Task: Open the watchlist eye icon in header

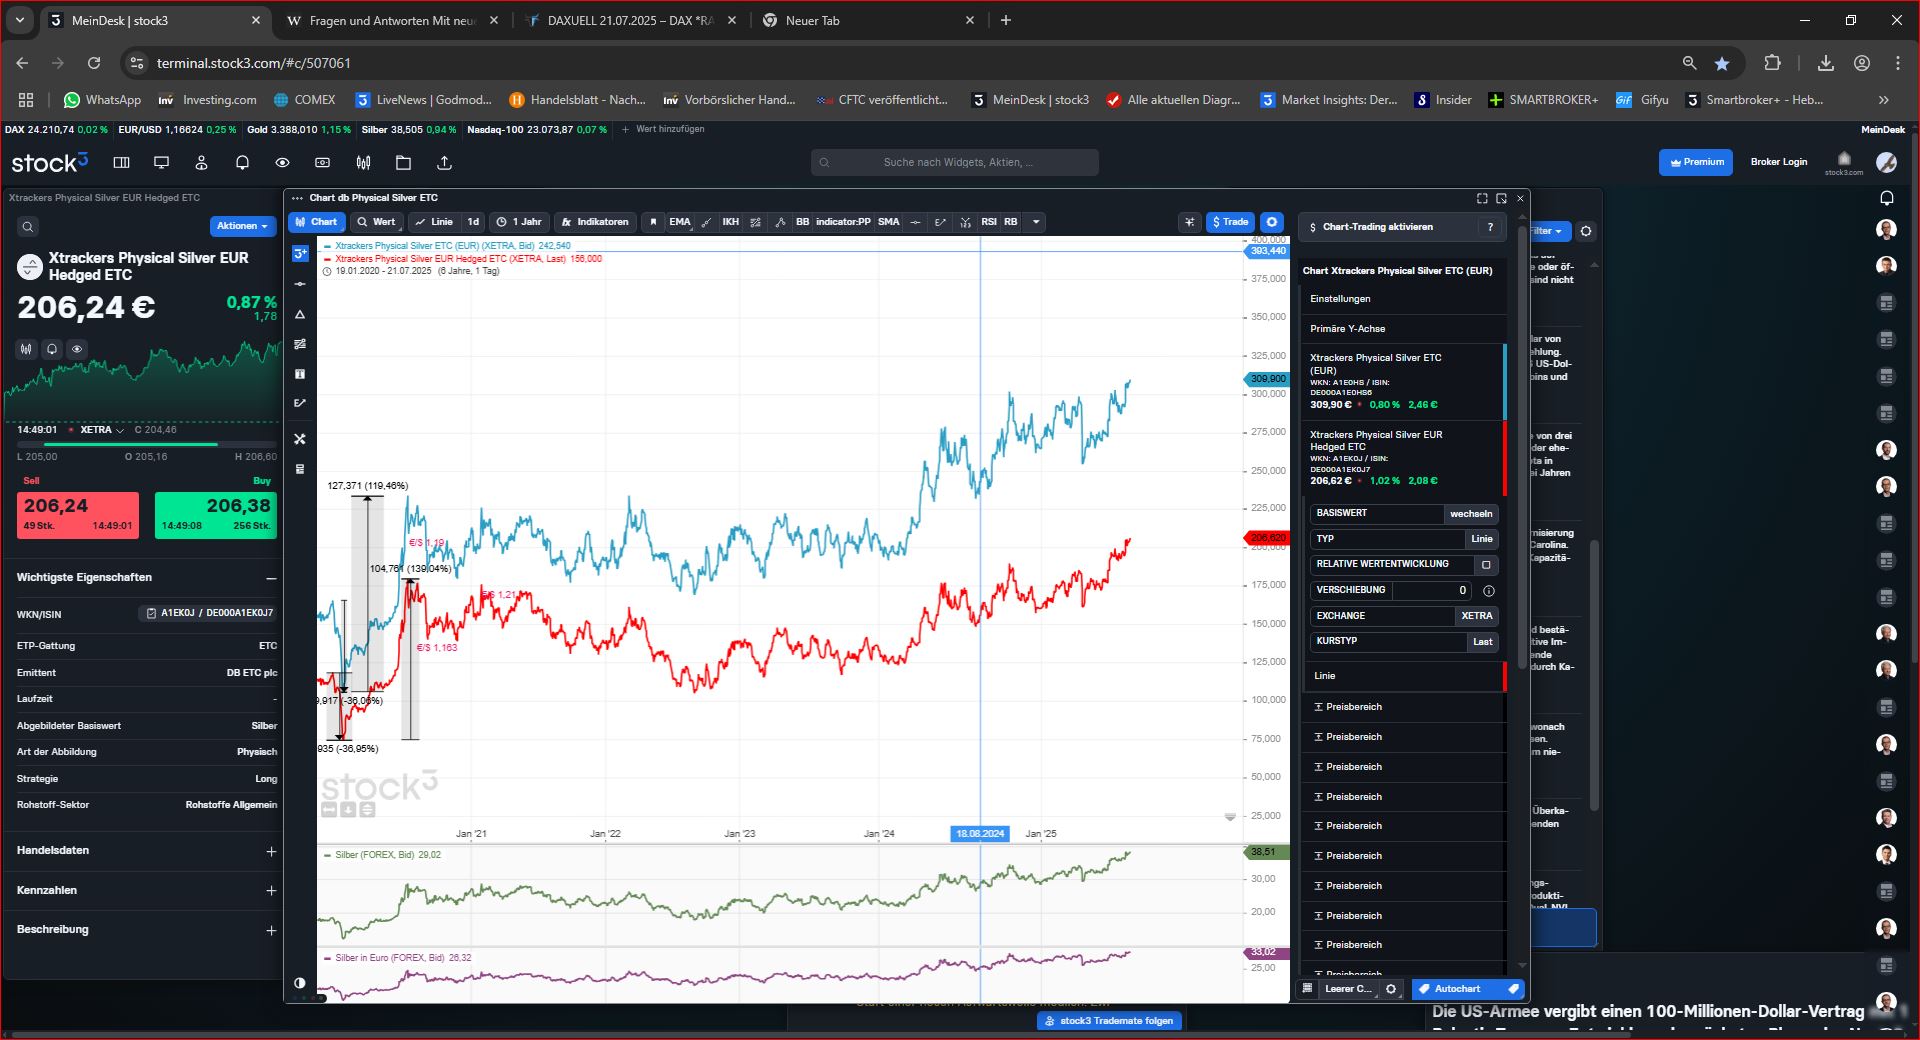Action: click(282, 163)
